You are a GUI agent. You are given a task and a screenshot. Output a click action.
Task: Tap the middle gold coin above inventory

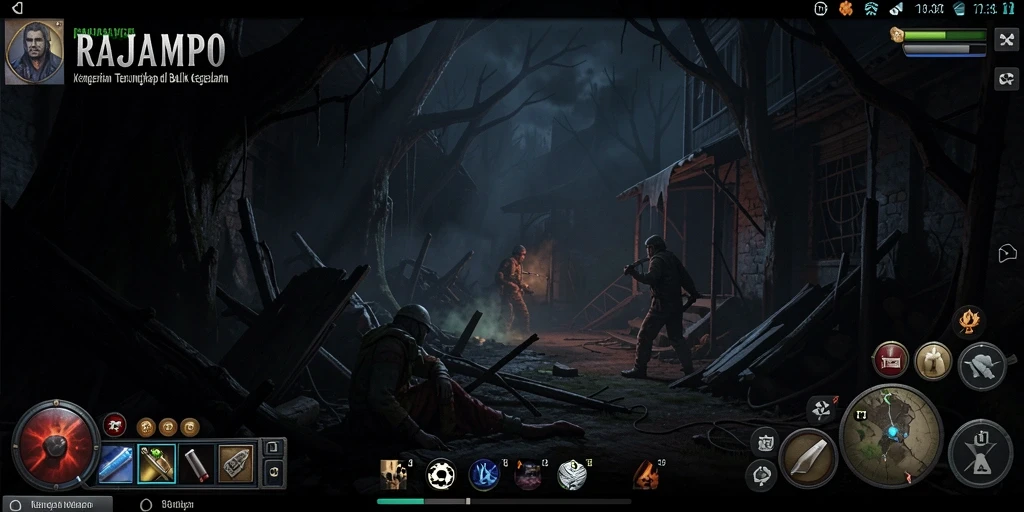pyautogui.click(x=168, y=427)
